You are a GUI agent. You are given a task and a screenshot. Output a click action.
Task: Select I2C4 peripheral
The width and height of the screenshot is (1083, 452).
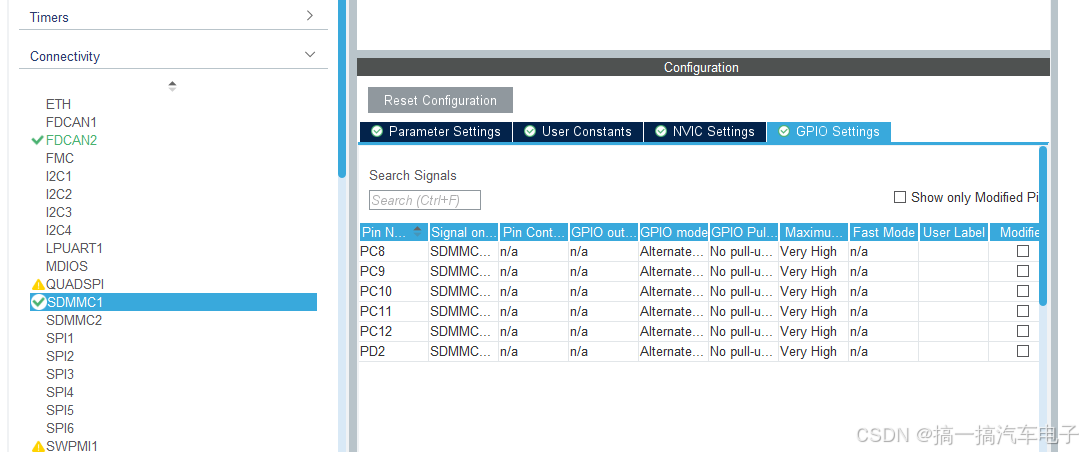pyautogui.click(x=59, y=230)
